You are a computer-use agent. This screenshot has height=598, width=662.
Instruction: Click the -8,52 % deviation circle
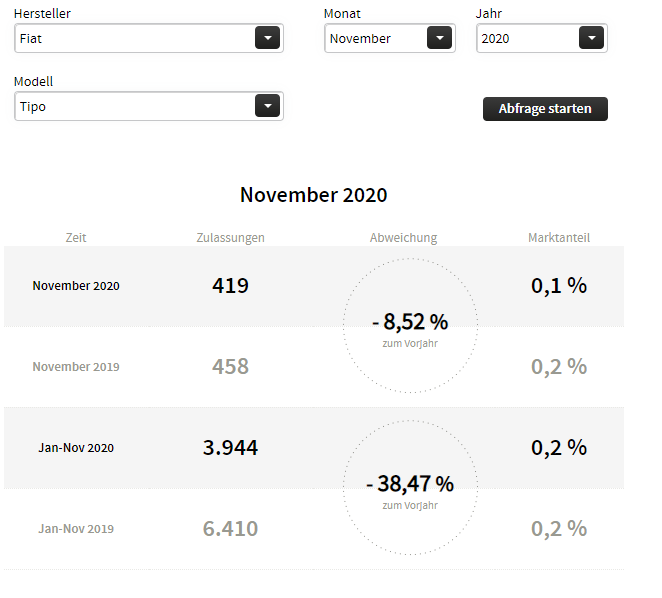410,326
